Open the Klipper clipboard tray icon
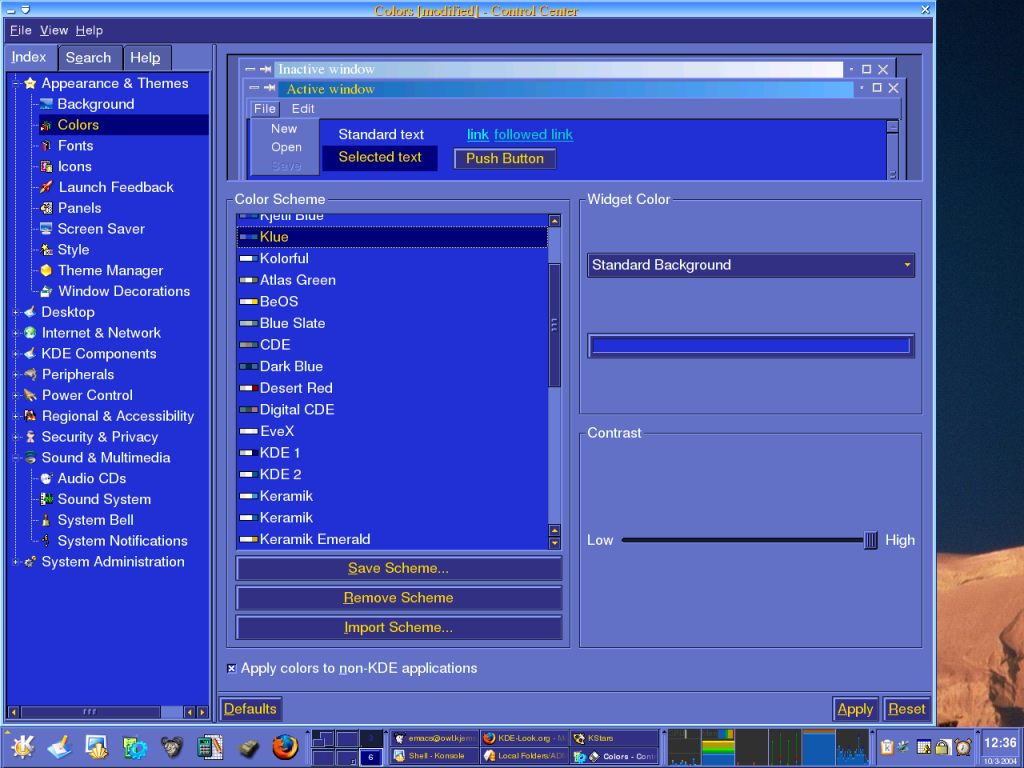 point(886,747)
